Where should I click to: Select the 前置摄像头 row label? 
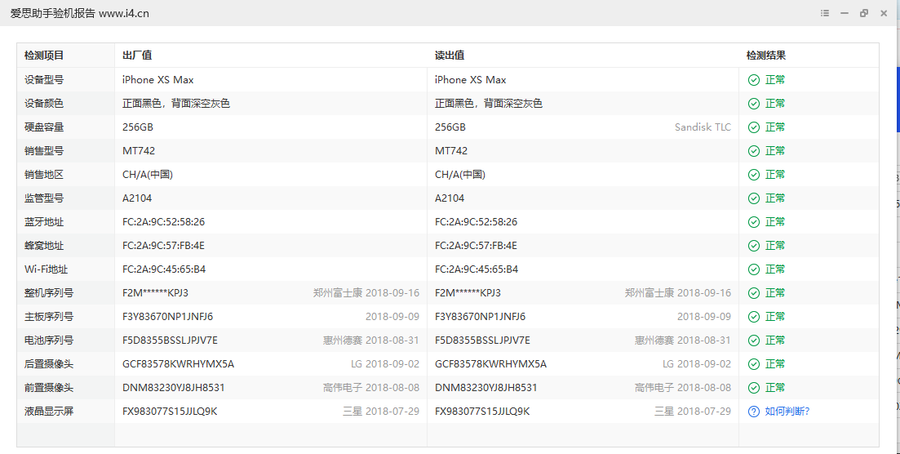click(49, 388)
